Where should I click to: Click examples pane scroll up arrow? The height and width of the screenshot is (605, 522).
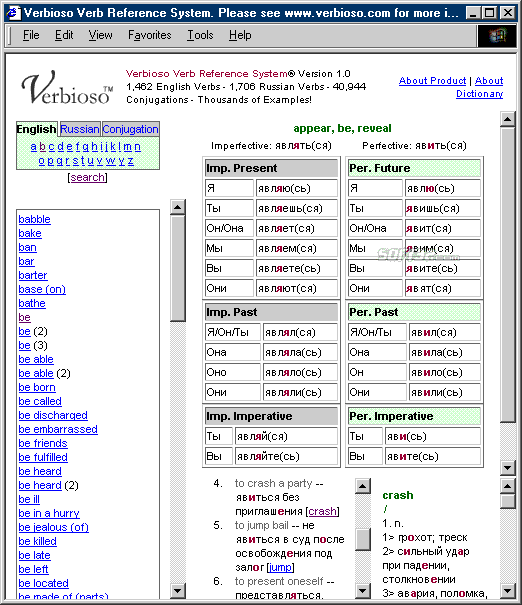click(363, 486)
